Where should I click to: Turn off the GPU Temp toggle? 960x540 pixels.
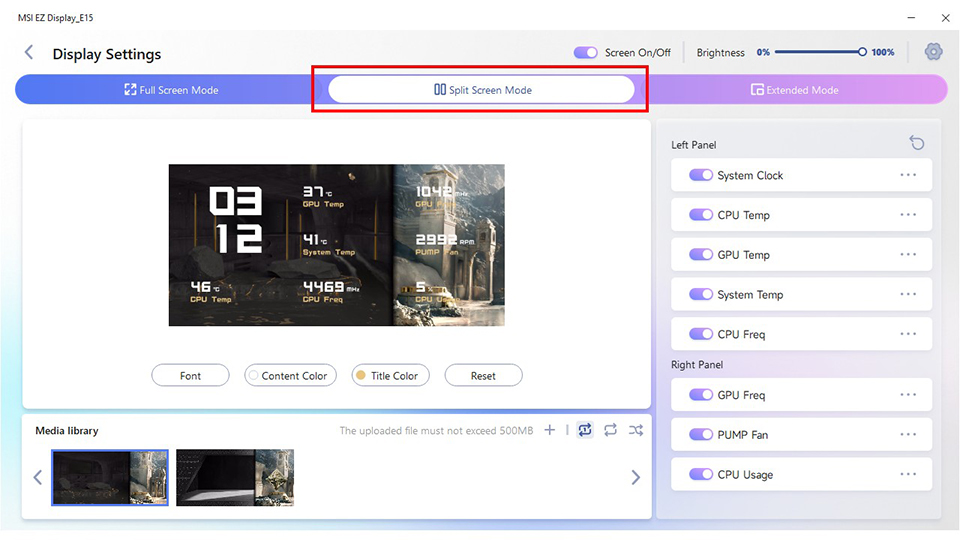click(x=701, y=255)
